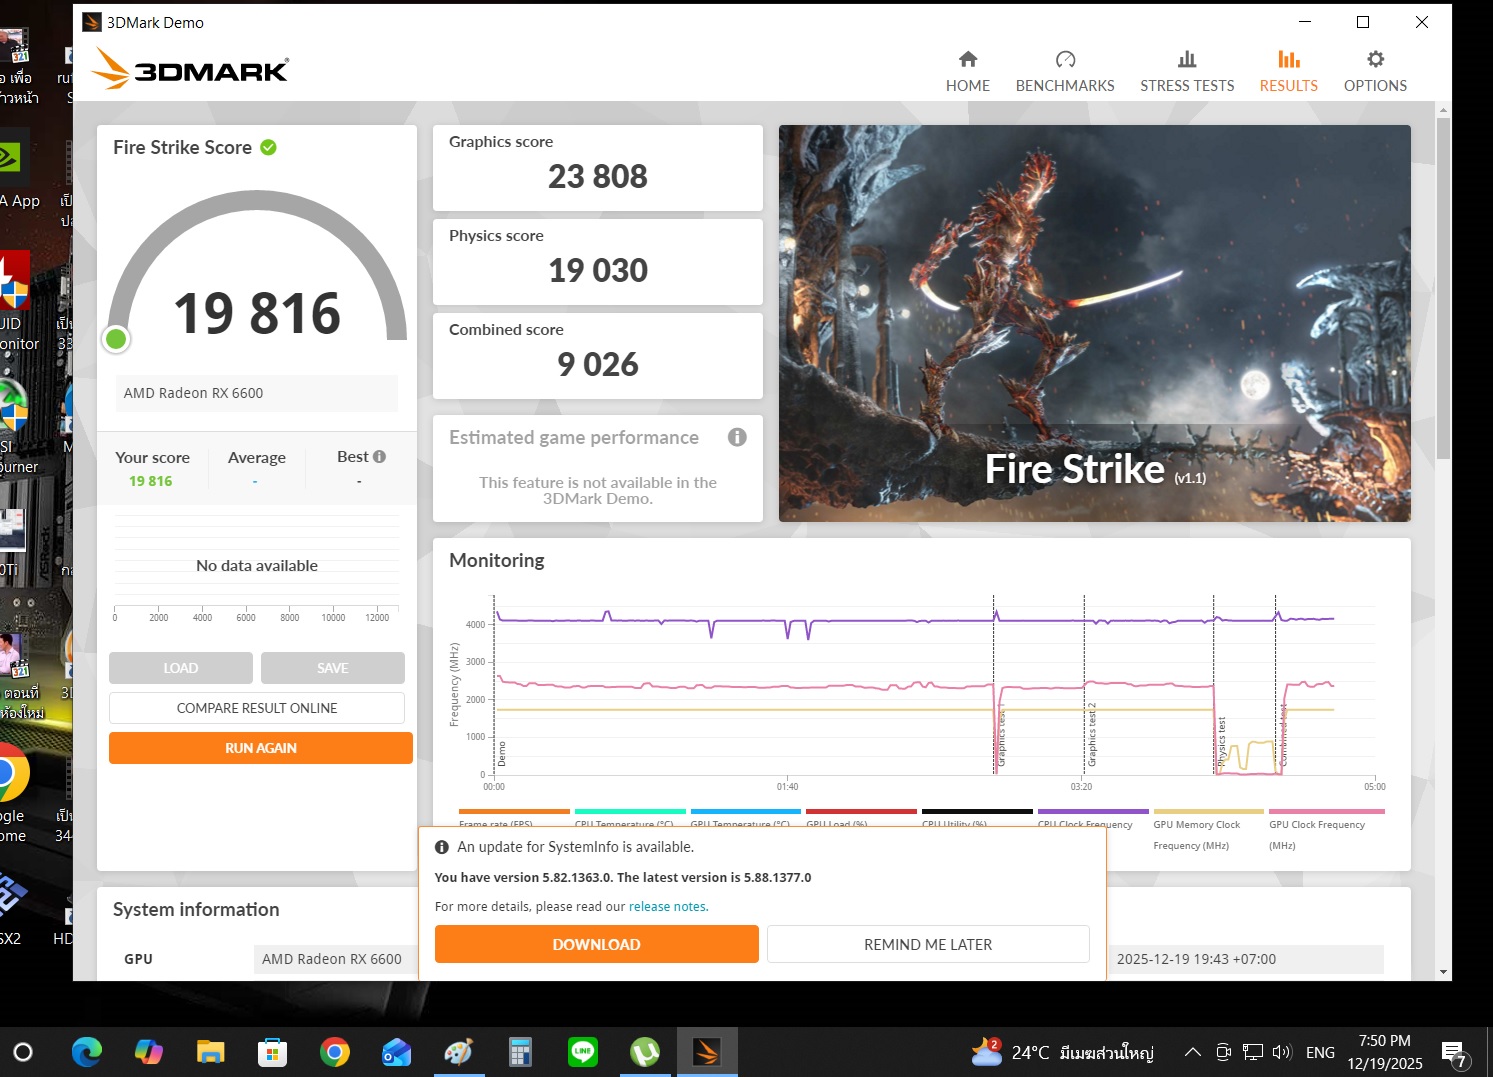1493x1077 pixels.
Task: Go to Benchmarks section
Action: click(x=1064, y=71)
